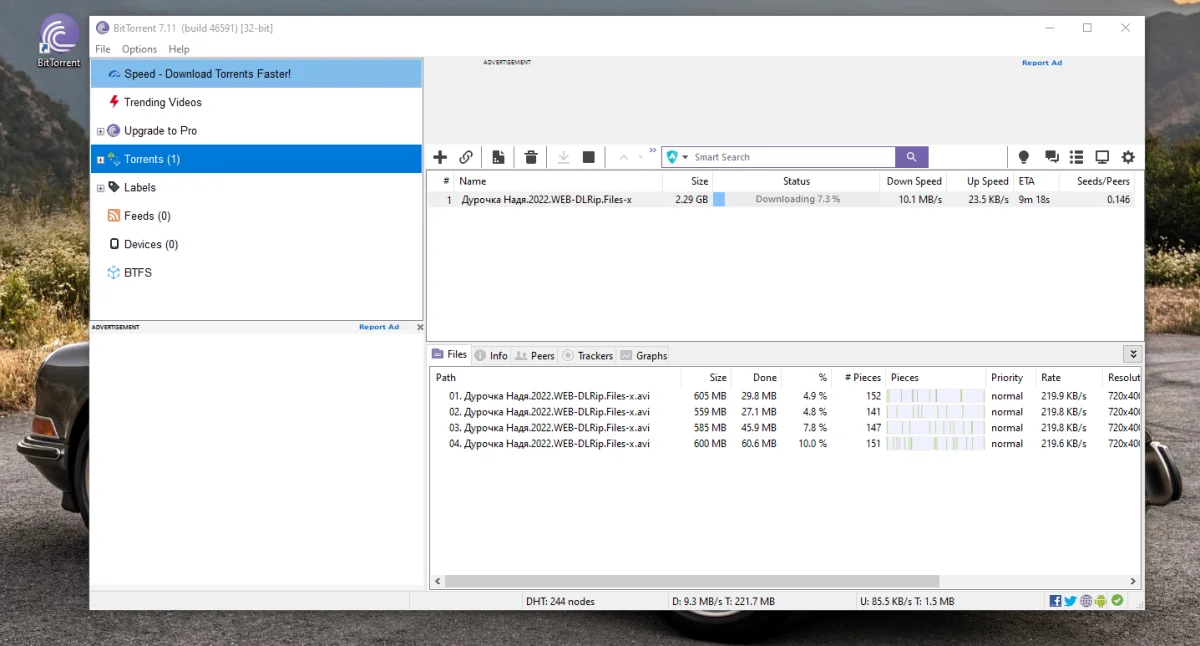Collapse the details pane with the double chevron

[1132, 354]
